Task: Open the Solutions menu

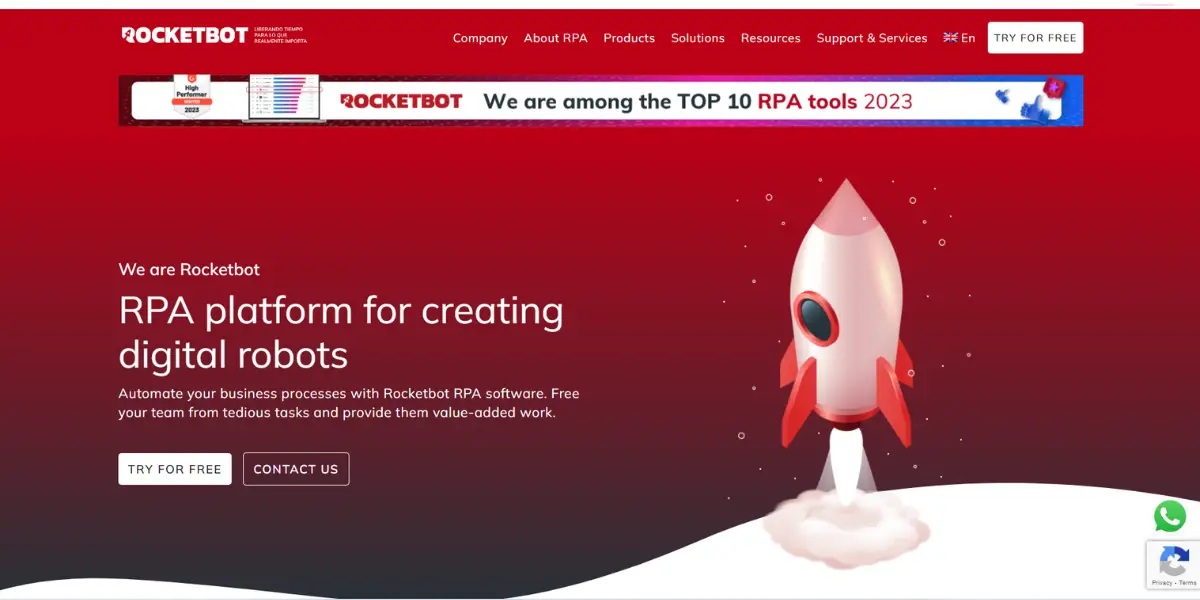Action: 697,38
